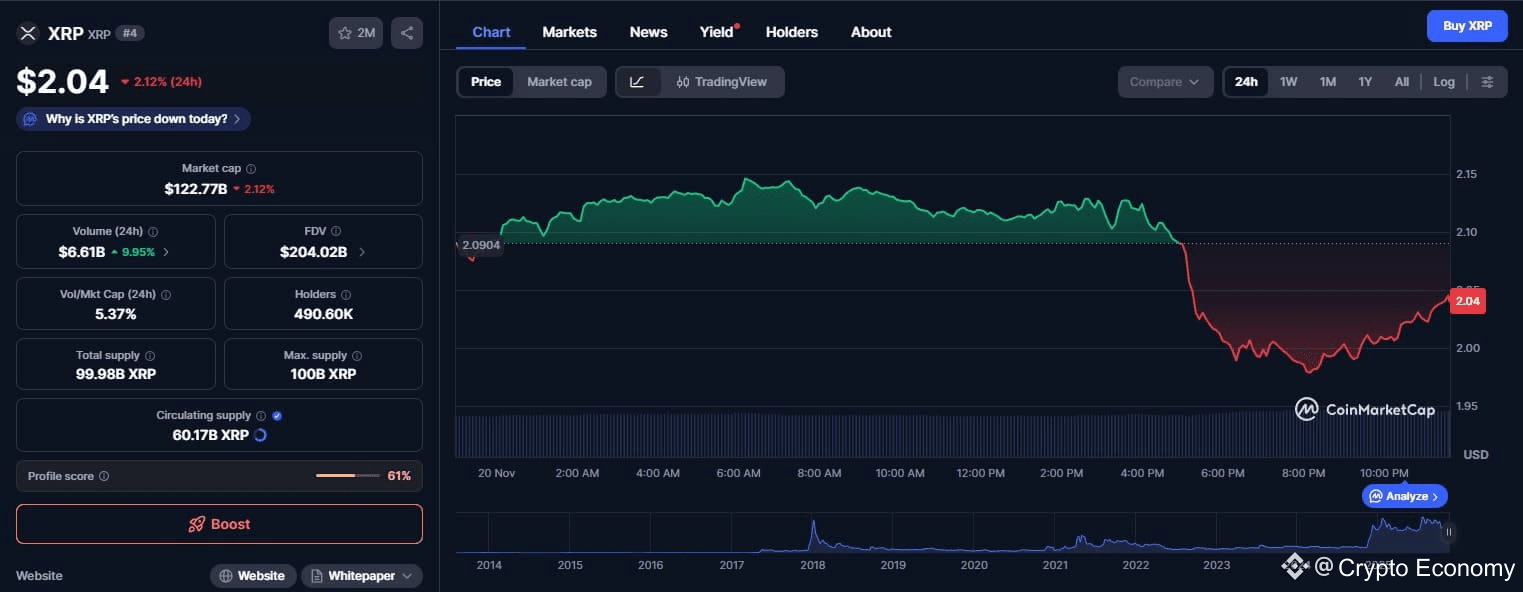
Task: Enable Log scale on chart
Action: point(1443,82)
